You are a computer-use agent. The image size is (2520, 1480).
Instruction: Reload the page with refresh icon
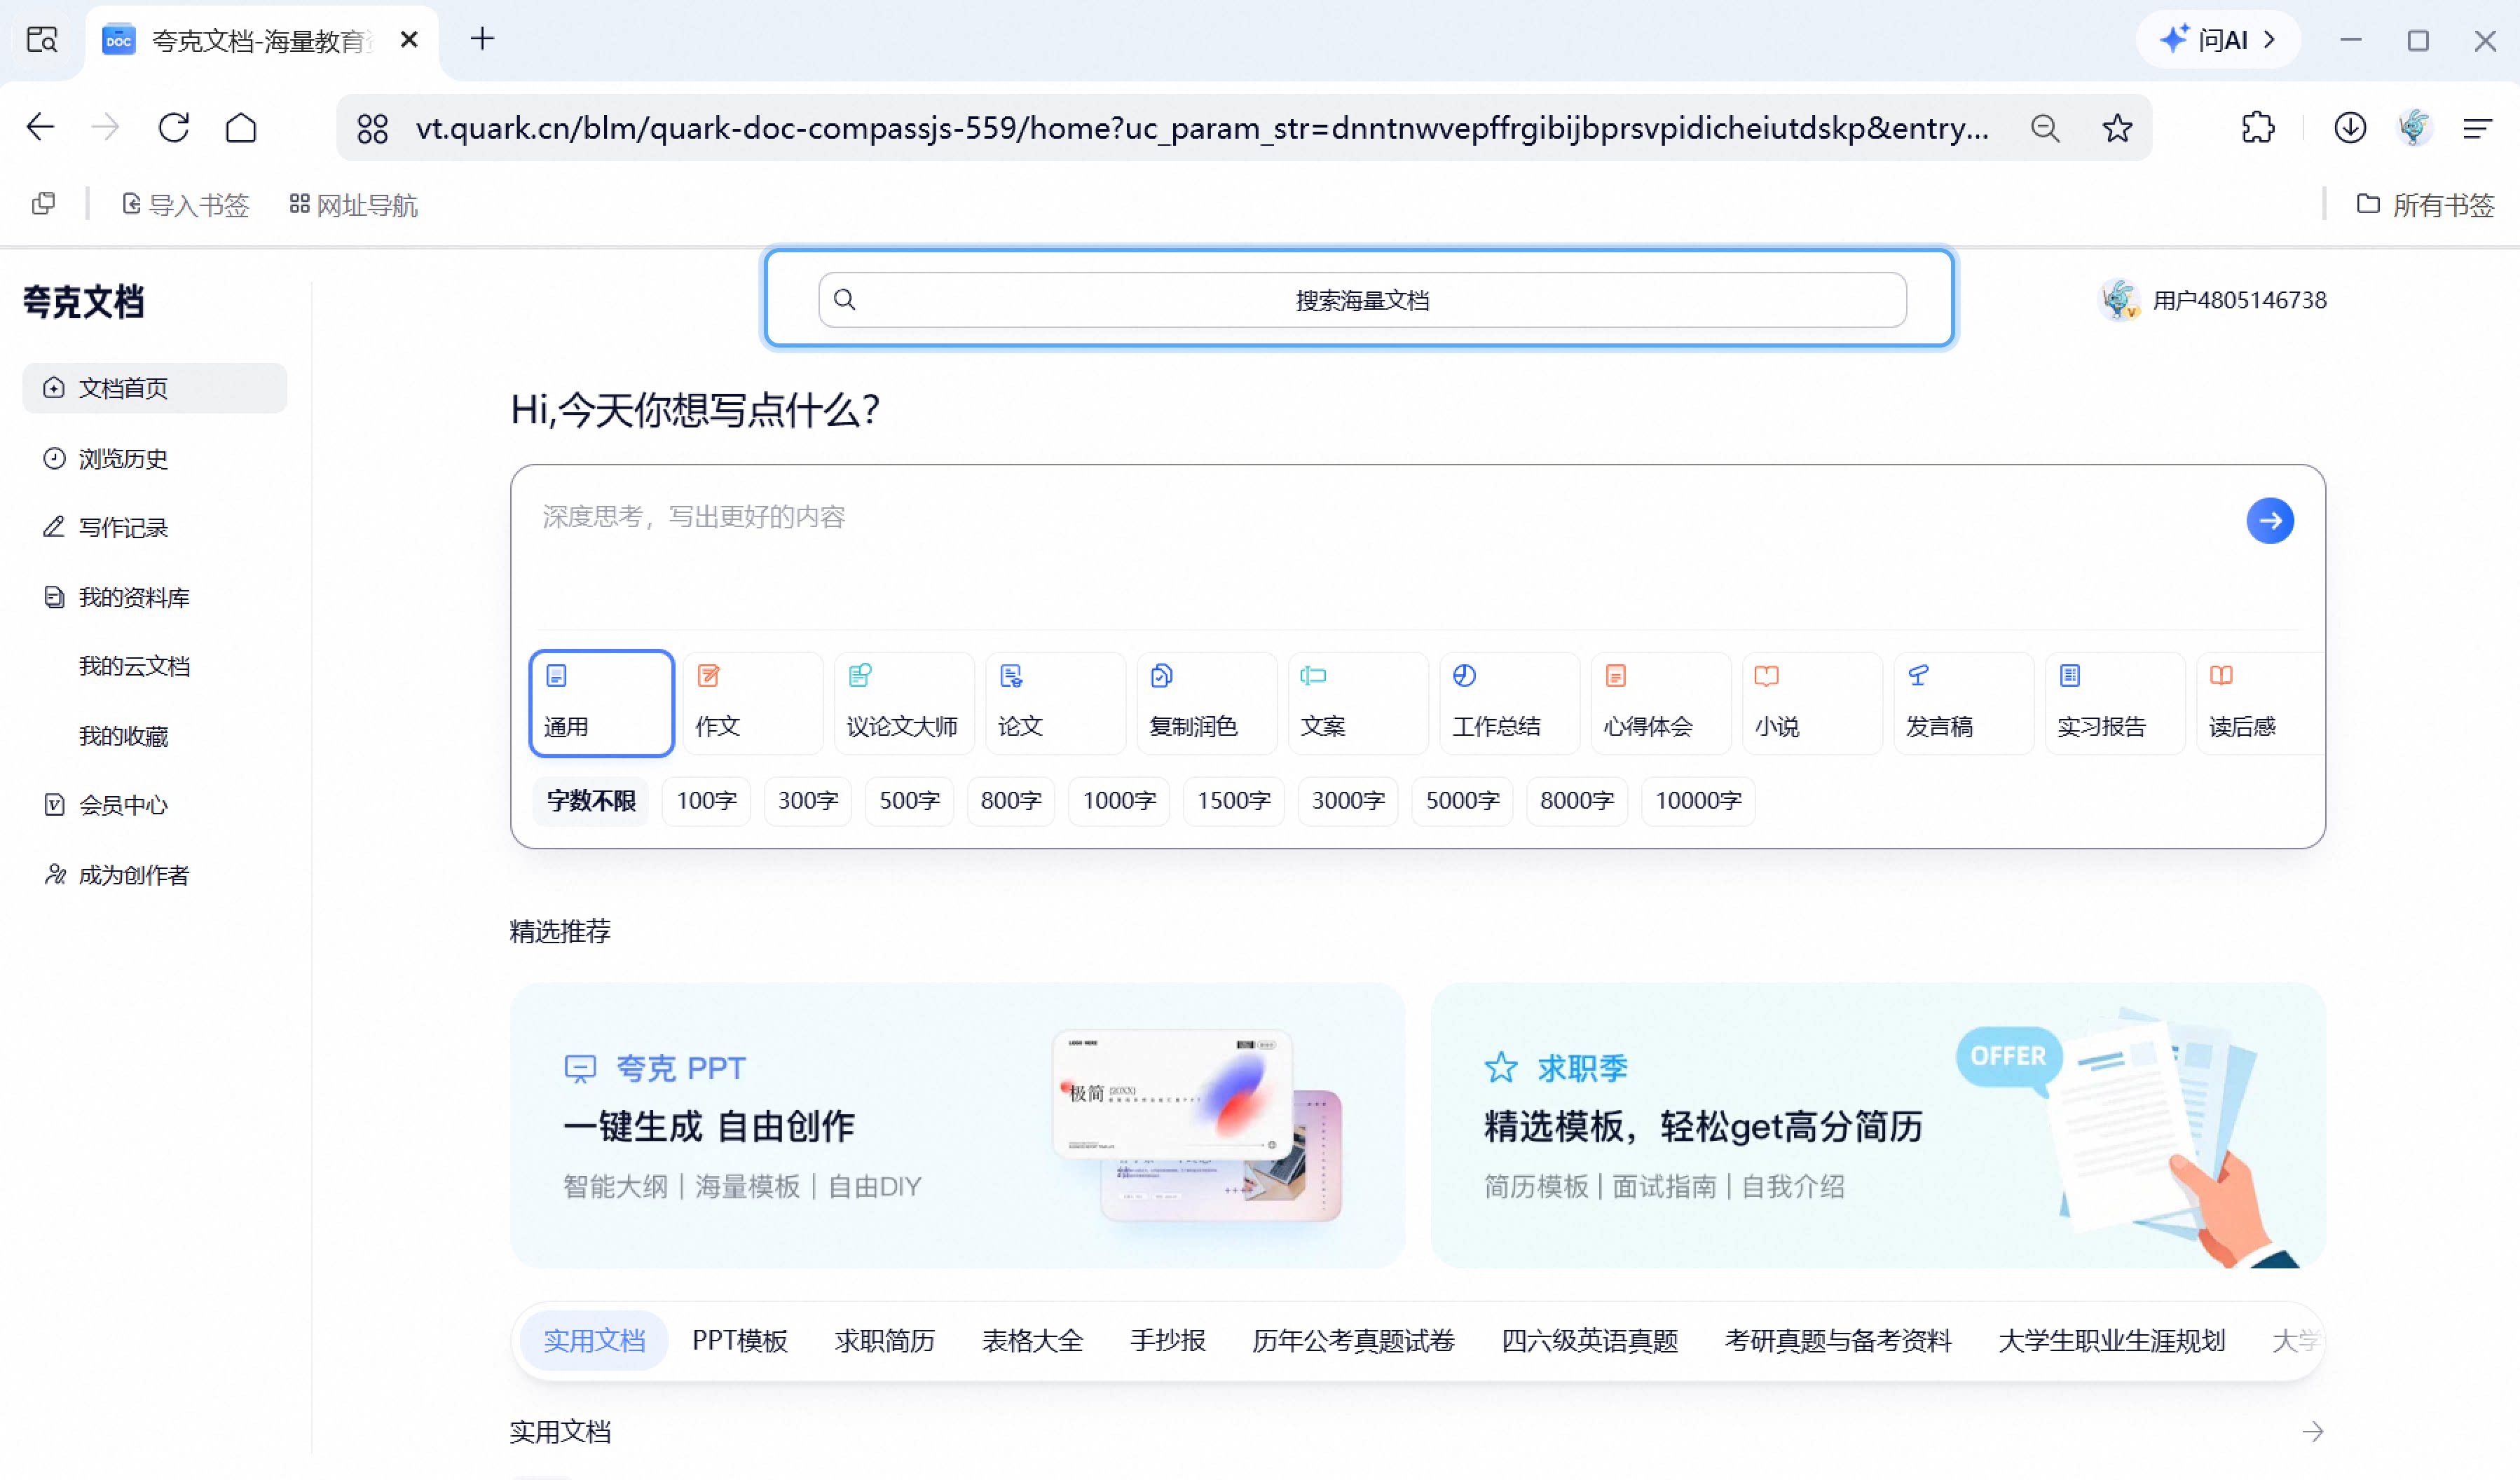point(174,128)
